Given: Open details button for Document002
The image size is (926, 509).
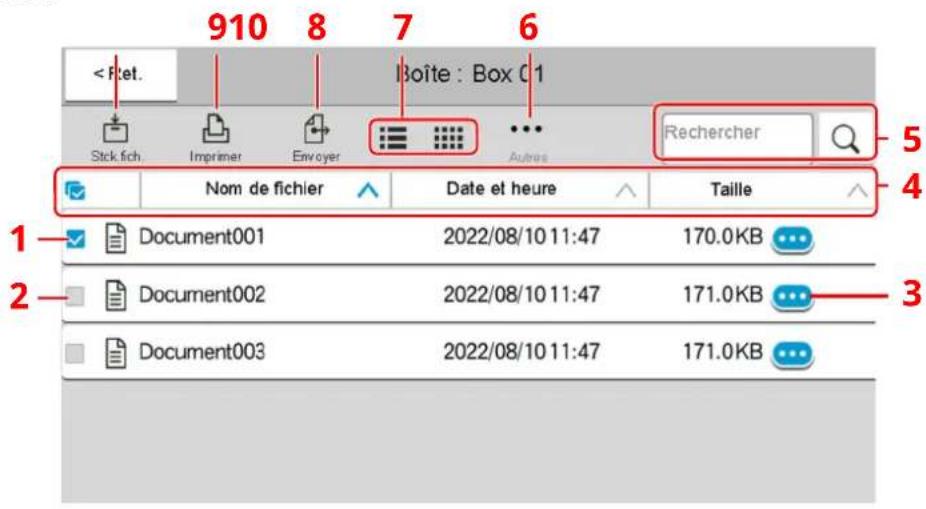Looking at the screenshot, I should click(796, 295).
